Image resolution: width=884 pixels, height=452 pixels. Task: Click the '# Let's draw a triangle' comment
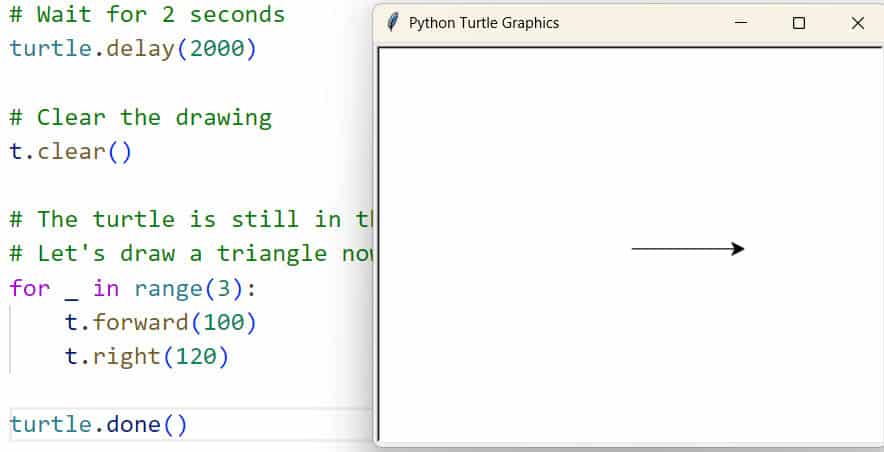(191, 254)
